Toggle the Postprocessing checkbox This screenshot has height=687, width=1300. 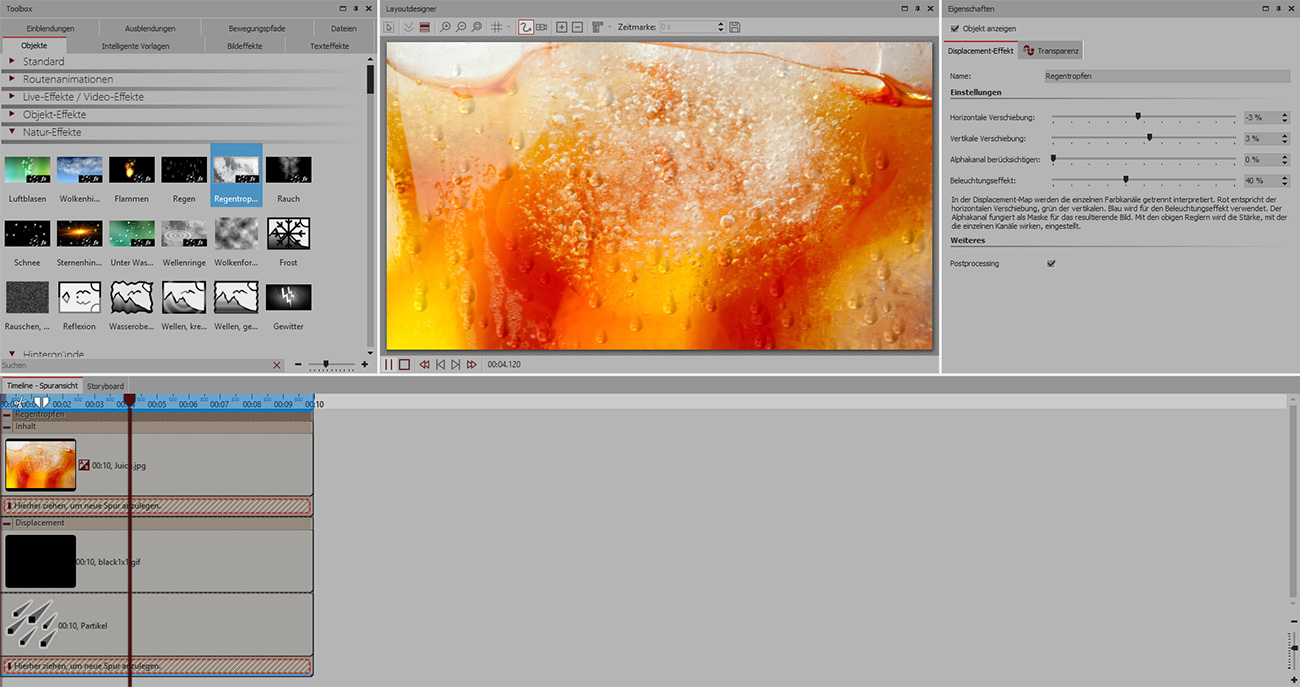1051,264
